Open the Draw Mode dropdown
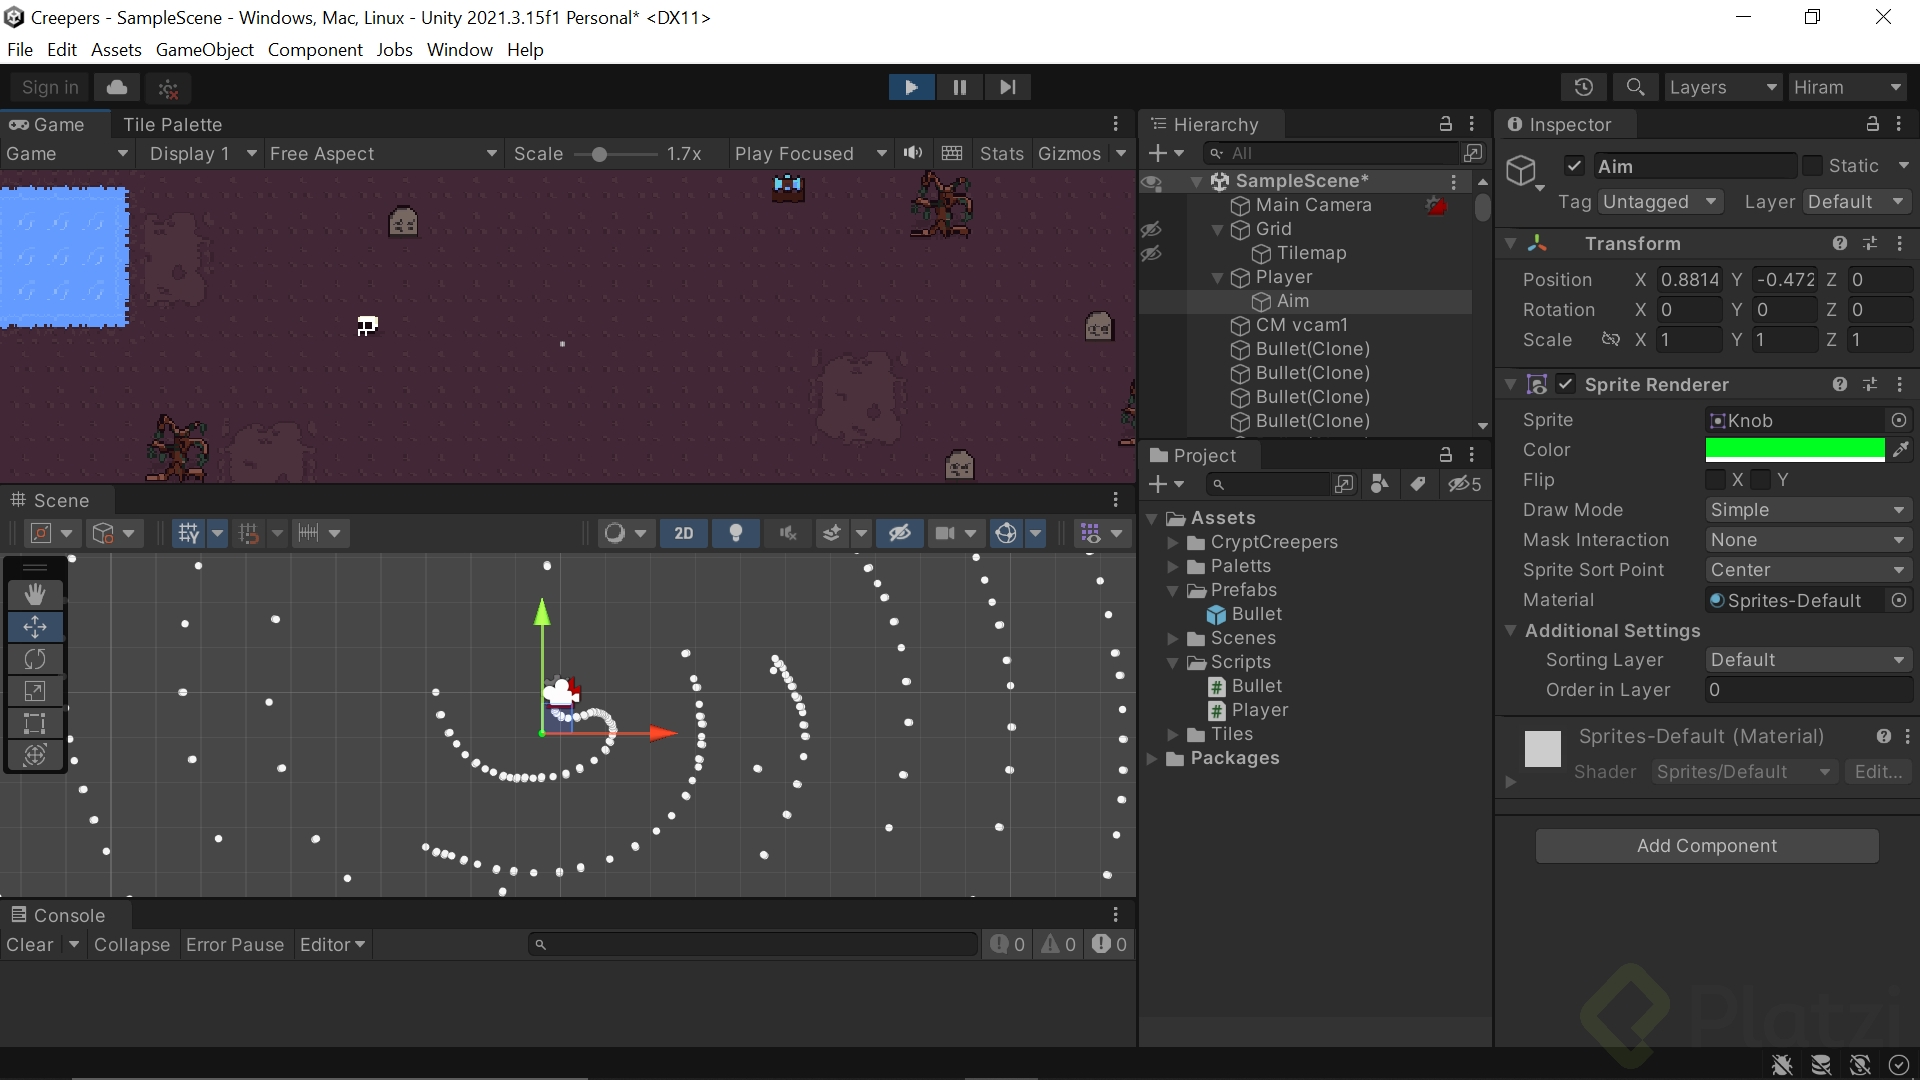 [1807, 510]
